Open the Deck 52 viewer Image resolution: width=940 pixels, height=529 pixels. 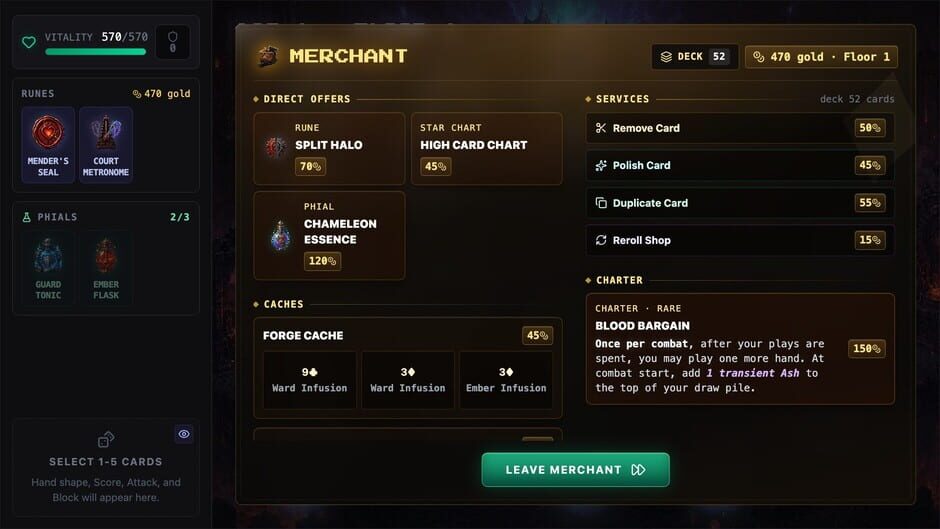point(694,57)
